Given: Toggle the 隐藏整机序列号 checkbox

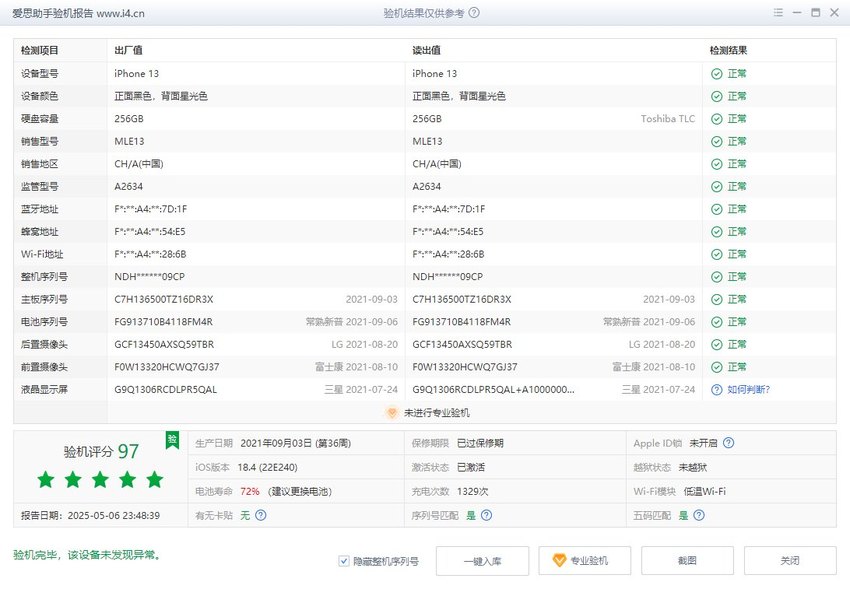Looking at the screenshot, I should point(344,561).
